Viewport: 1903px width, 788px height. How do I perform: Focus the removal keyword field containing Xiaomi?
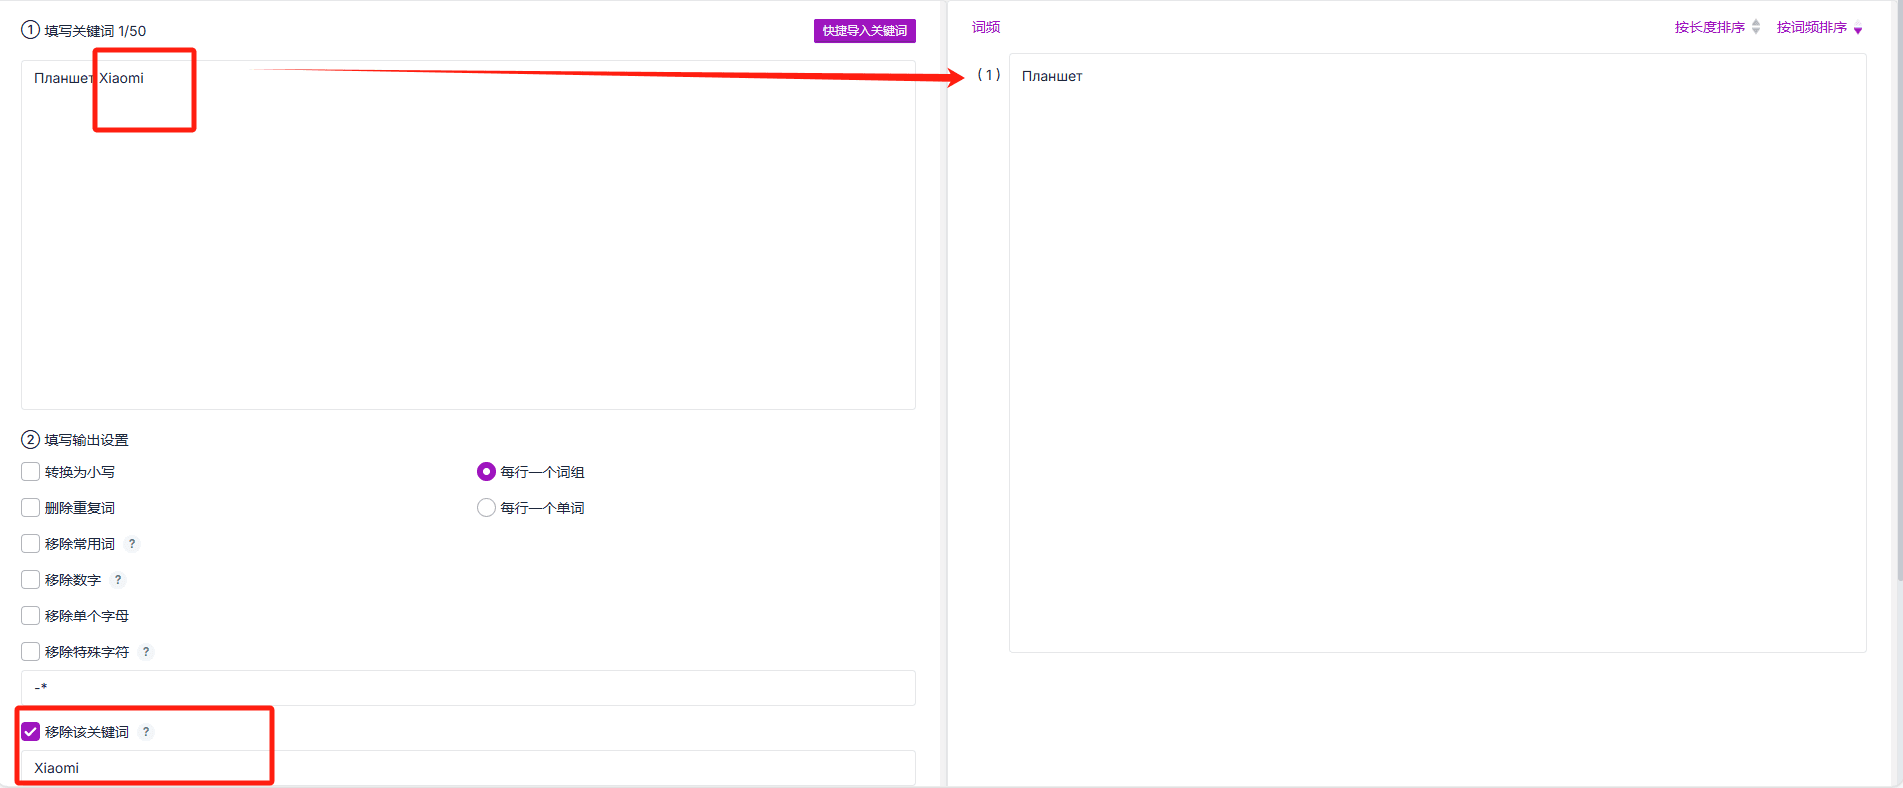pyautogui.click(x=468, y=768)
